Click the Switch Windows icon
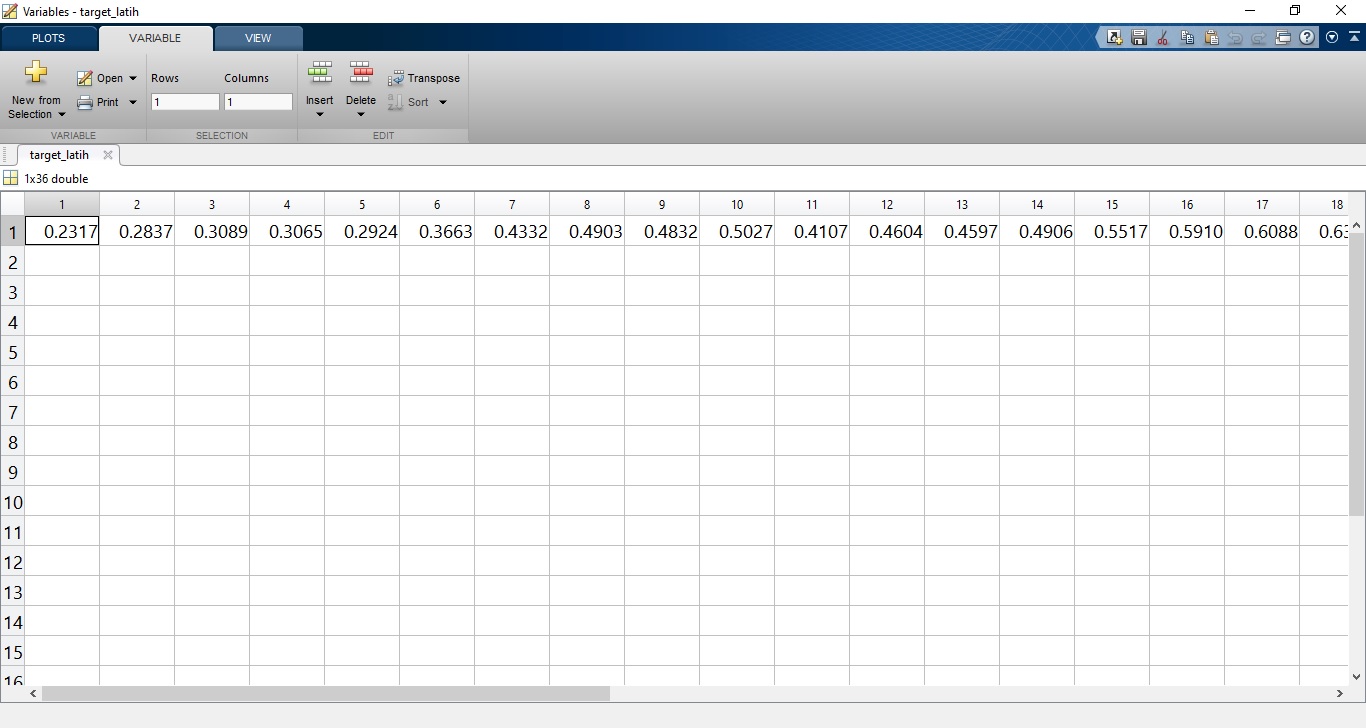Image resolution: width=1366 pixels, height=728 pixels. (x=1283, y=38)
